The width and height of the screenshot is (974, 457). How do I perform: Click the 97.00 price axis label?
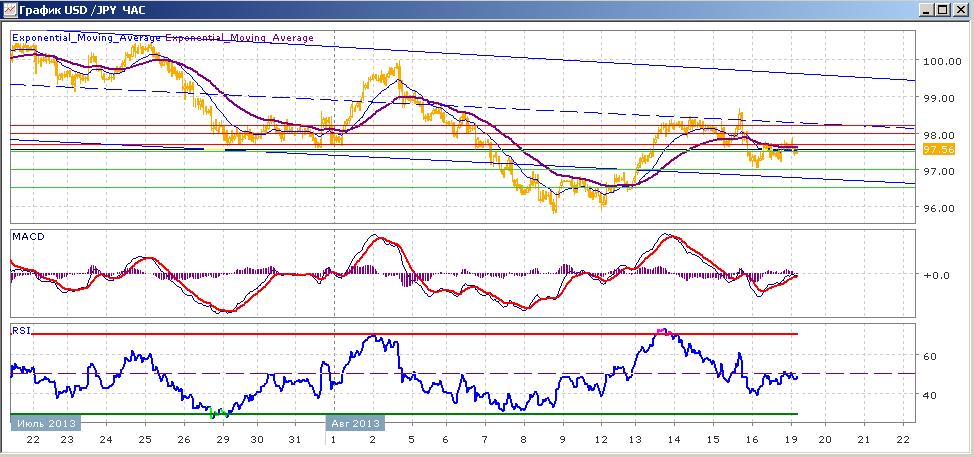pyautogui.click(x=939, y=171)
